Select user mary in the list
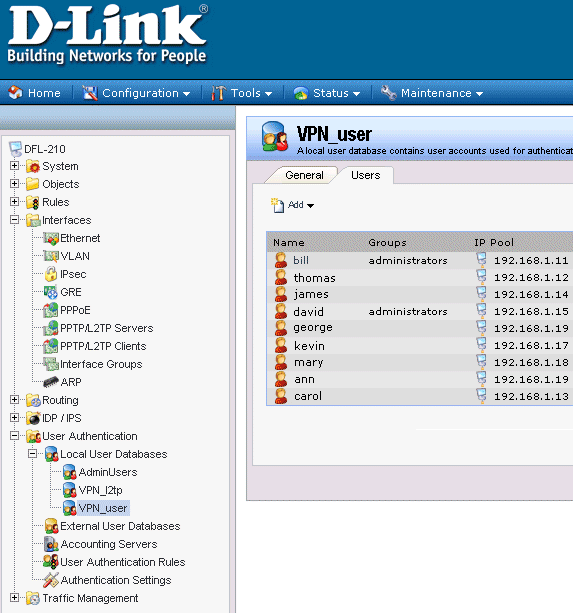The height and width of the screenshot is (613, 573). pos(308,363)
